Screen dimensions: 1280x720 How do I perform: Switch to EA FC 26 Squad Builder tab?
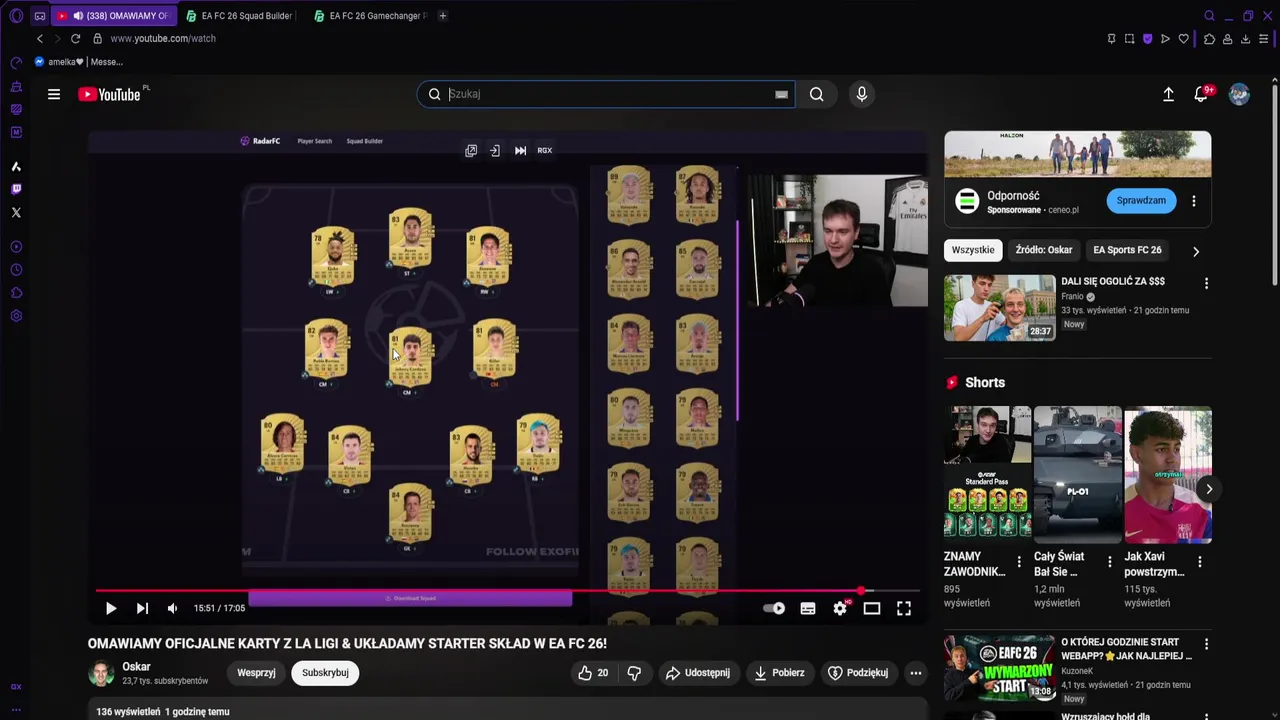[x=240, y=16]
